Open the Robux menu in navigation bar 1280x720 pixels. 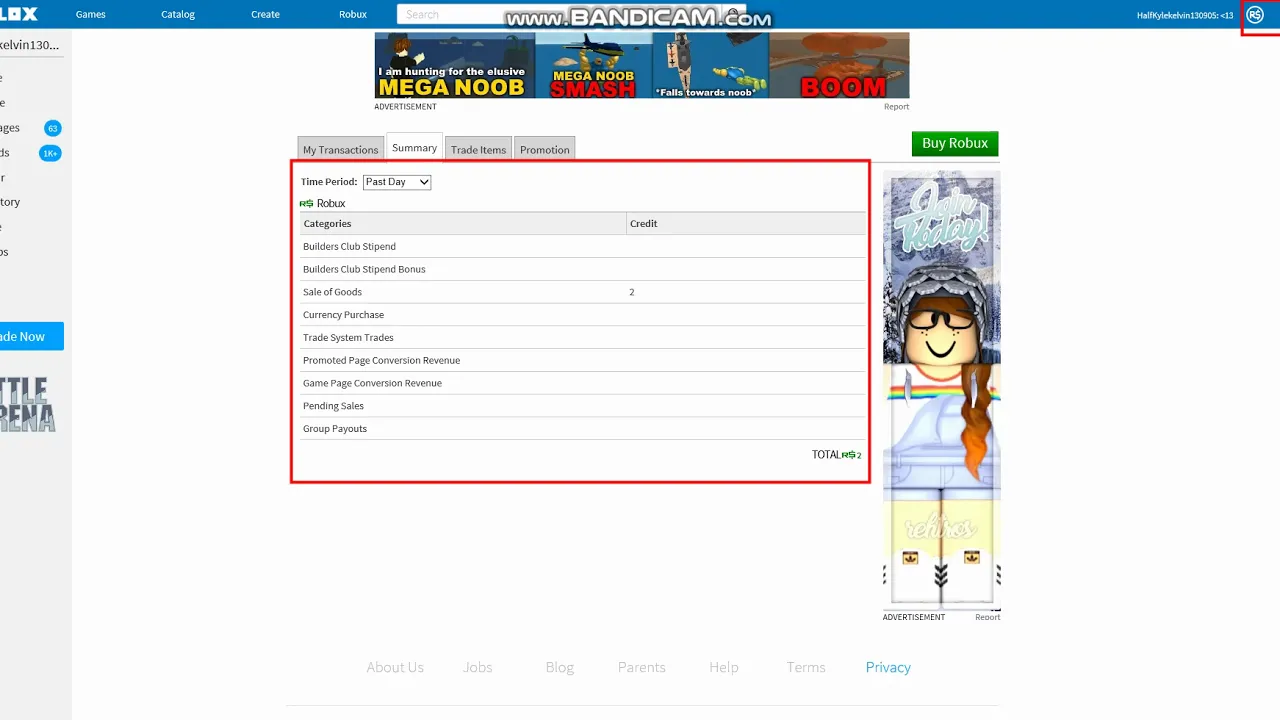click(x=353, y=14)
